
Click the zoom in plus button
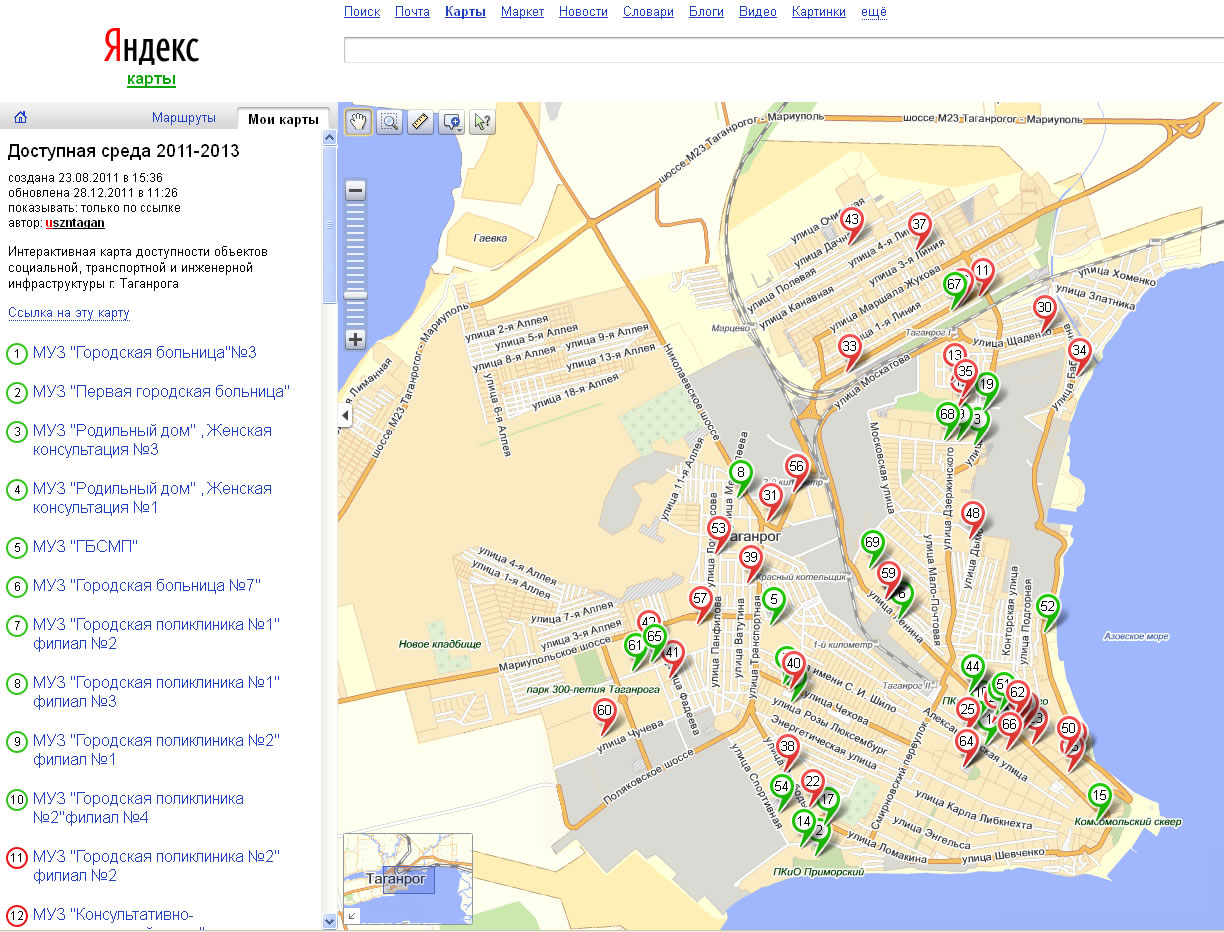coord(355,339)
